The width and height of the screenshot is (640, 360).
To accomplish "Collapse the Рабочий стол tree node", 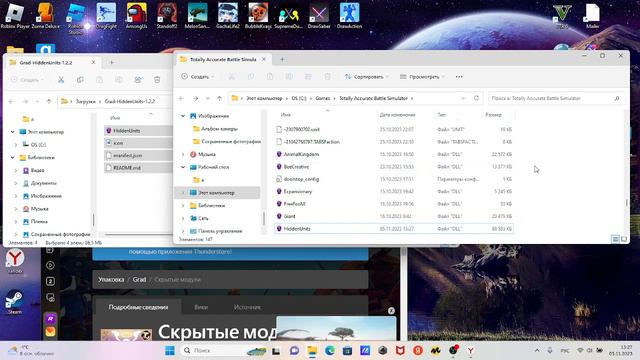I will [183, 167].
